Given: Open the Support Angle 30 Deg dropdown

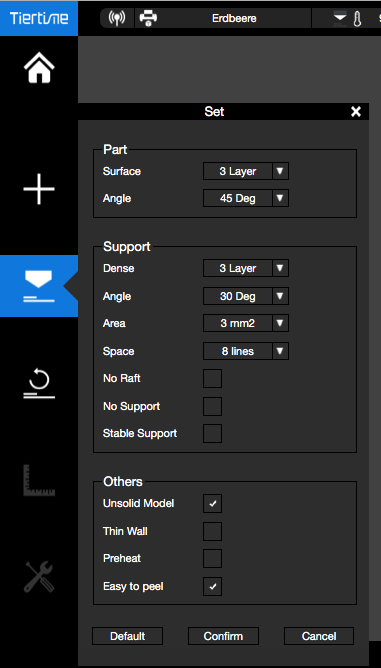Looking at the screenshot, I should 246,296.
